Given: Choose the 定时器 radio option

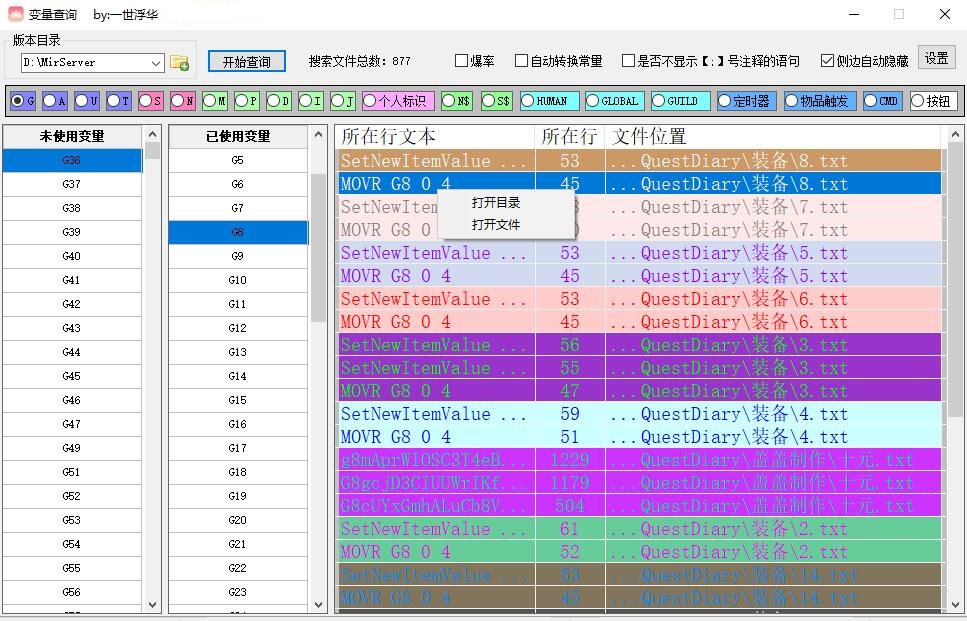Looking at the screenshot, I should [747, 101].
